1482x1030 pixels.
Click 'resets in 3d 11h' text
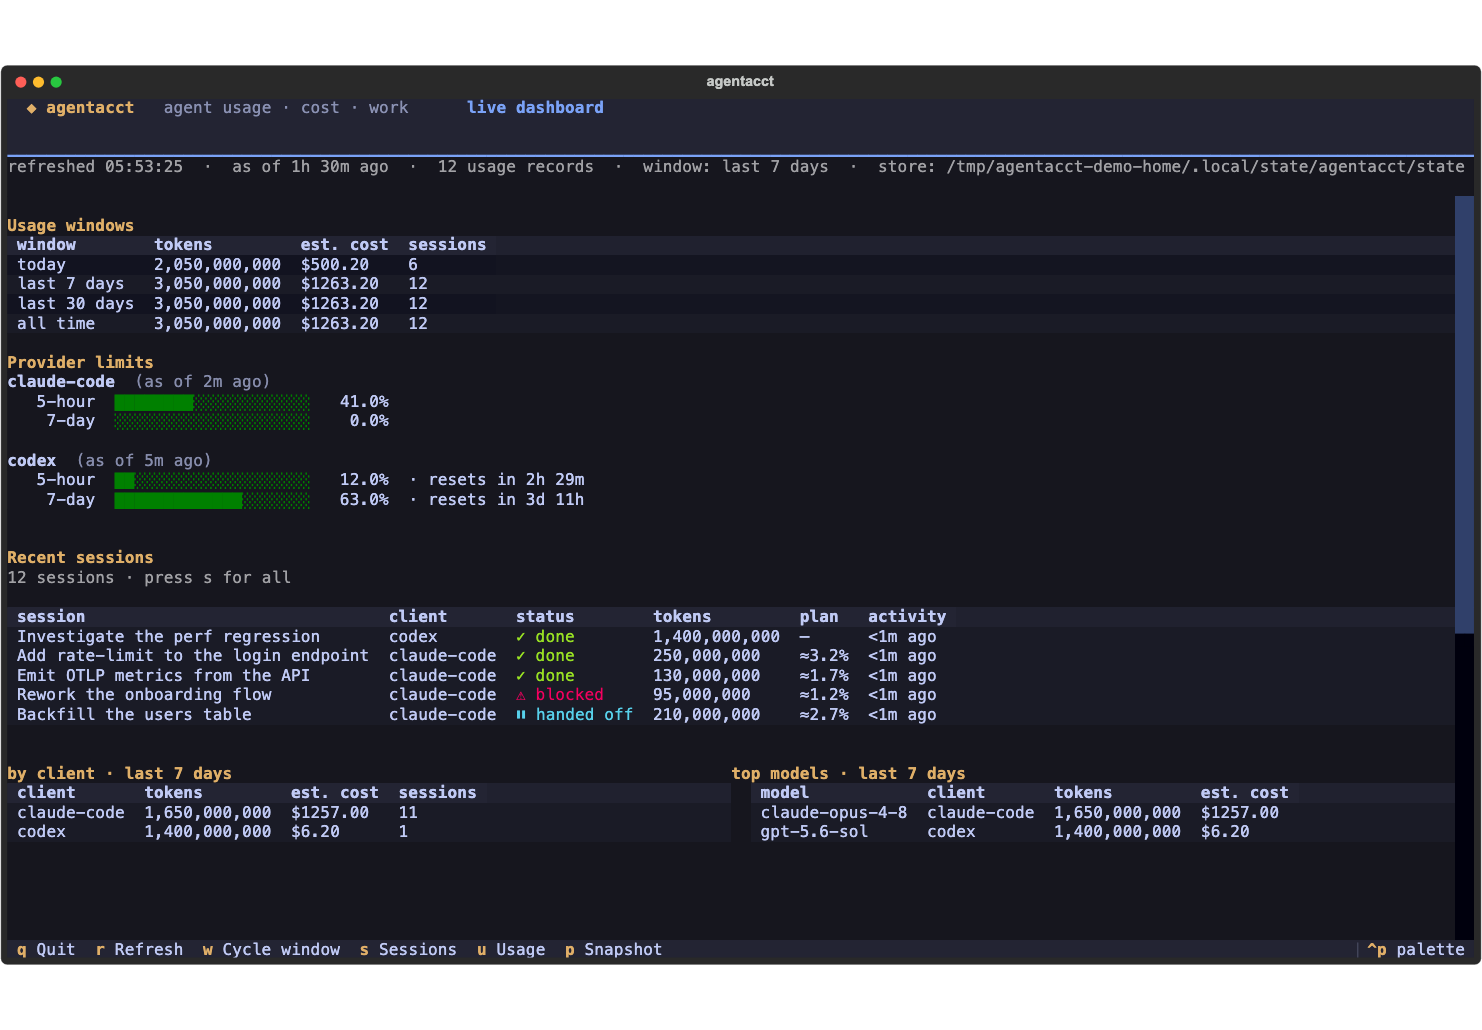click(506, 500)
